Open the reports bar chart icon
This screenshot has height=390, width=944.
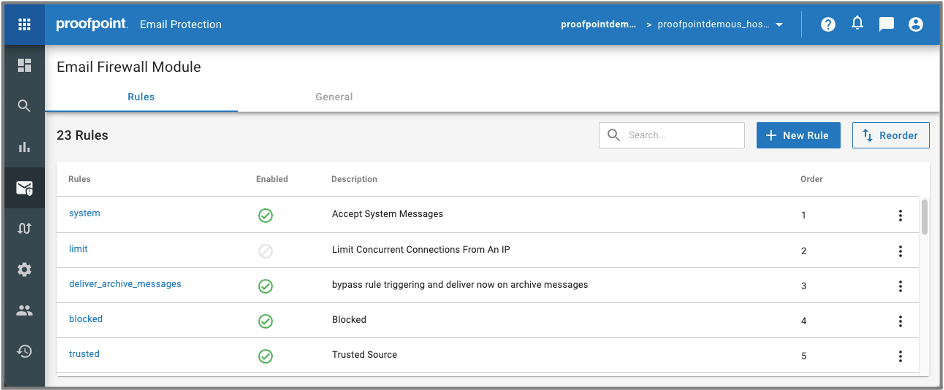(x=24, y=147)
